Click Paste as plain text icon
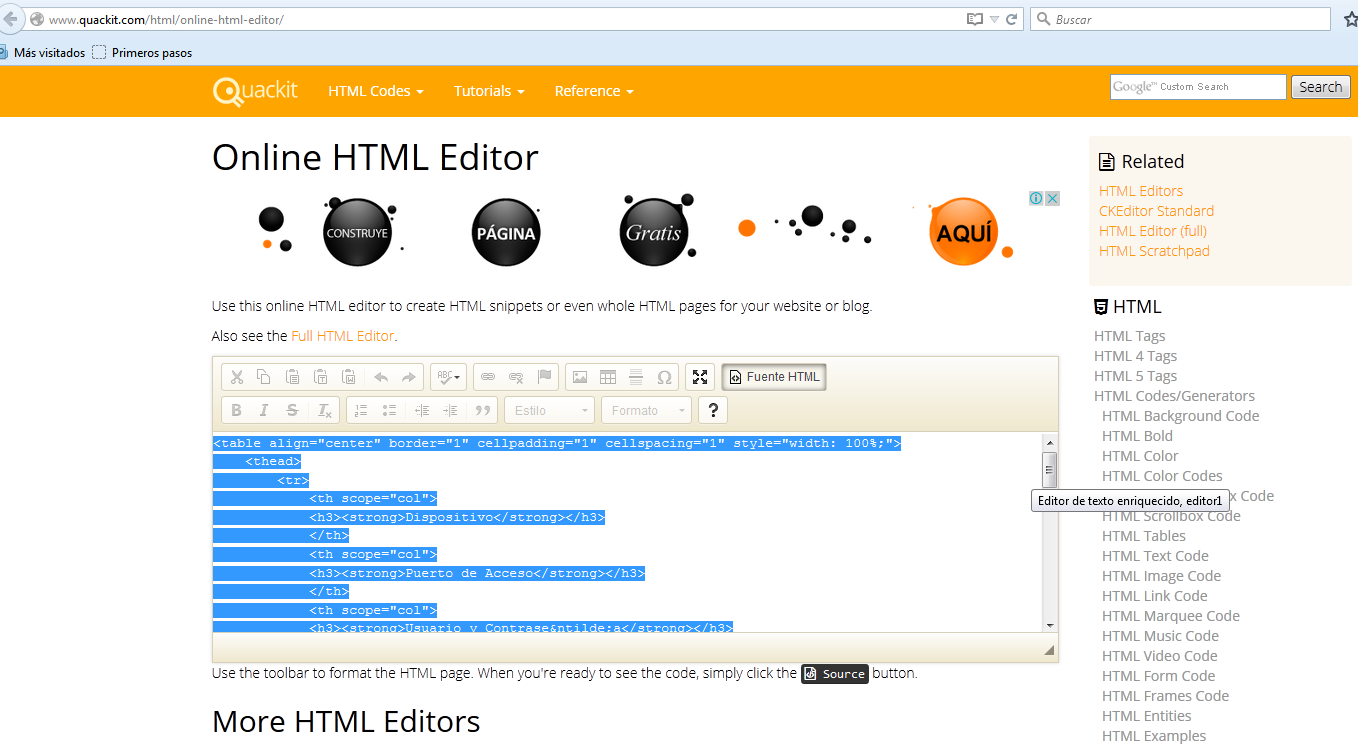This screenshot has width=1358, height=747. pyautogui.click(x=320, y=377)
